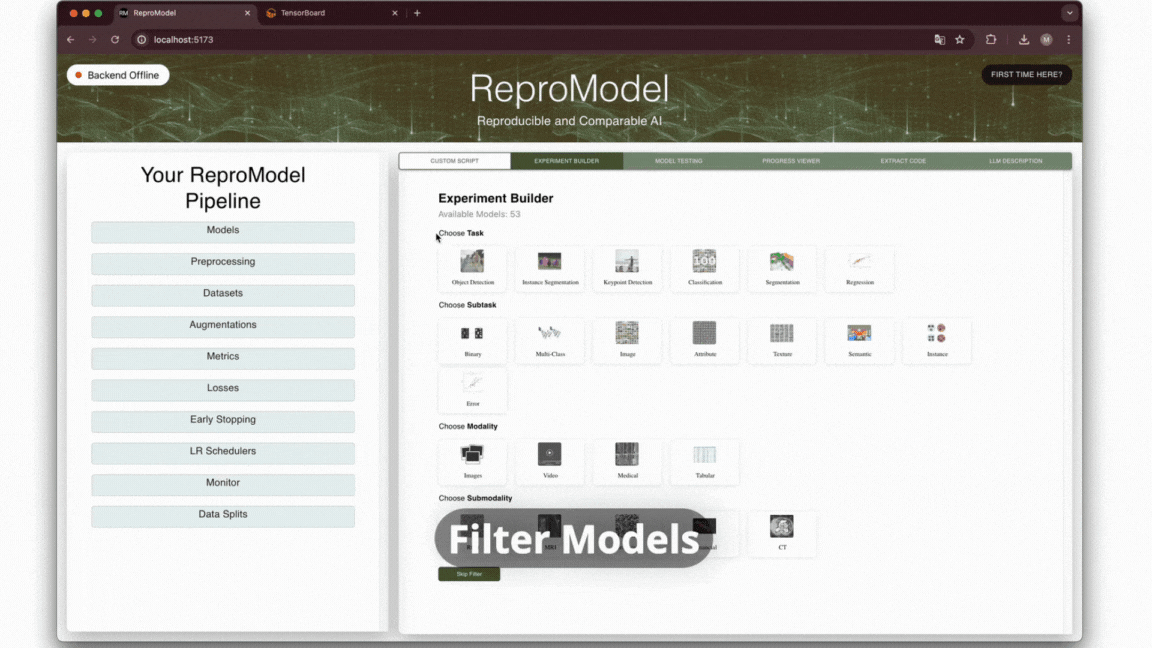Choose the Images modality card
The width and height of the screenshot is (1152, 648).
coord(472,461)
